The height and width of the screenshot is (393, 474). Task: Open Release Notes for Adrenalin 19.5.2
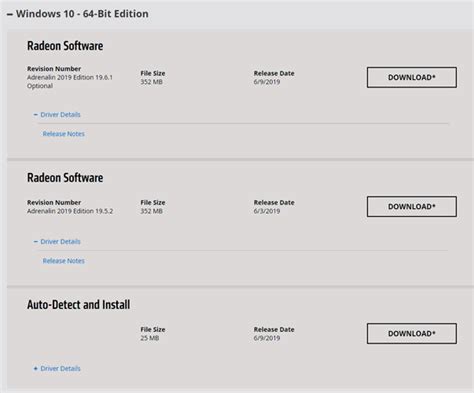tap(64, 261)
